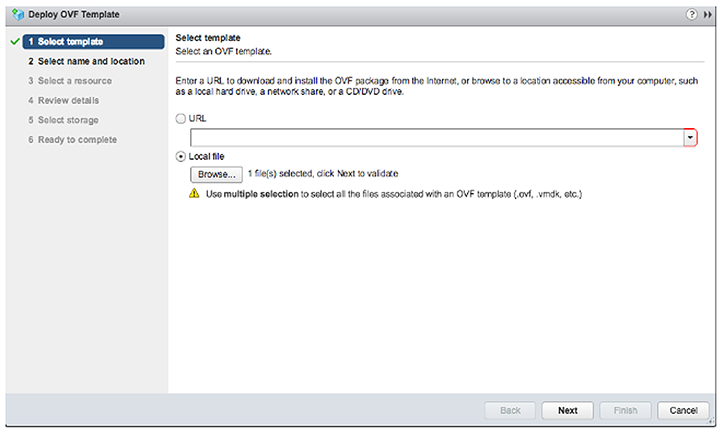Click Next to validate the template
Image resolution: width=720 pixels, height=432 pixels.
[x=568, y=410]
